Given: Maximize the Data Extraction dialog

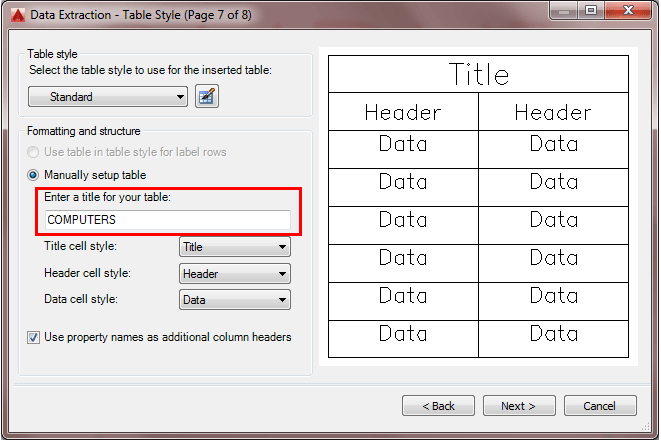Looking at the screenshot, I should (x=591, y=10).
